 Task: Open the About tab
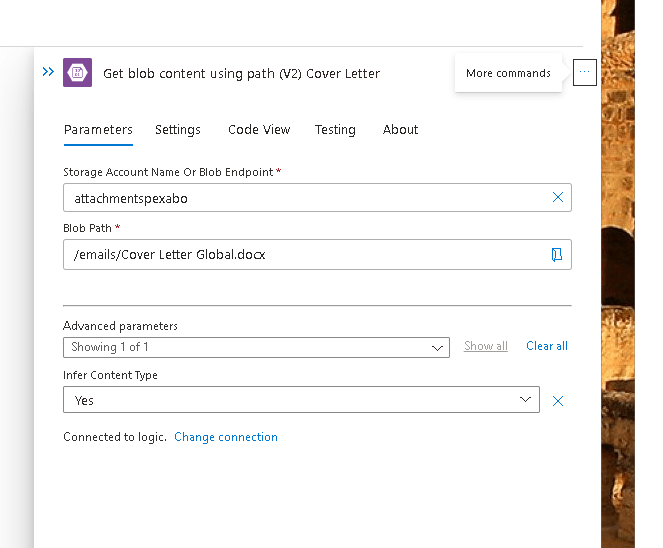click(400, 129)
